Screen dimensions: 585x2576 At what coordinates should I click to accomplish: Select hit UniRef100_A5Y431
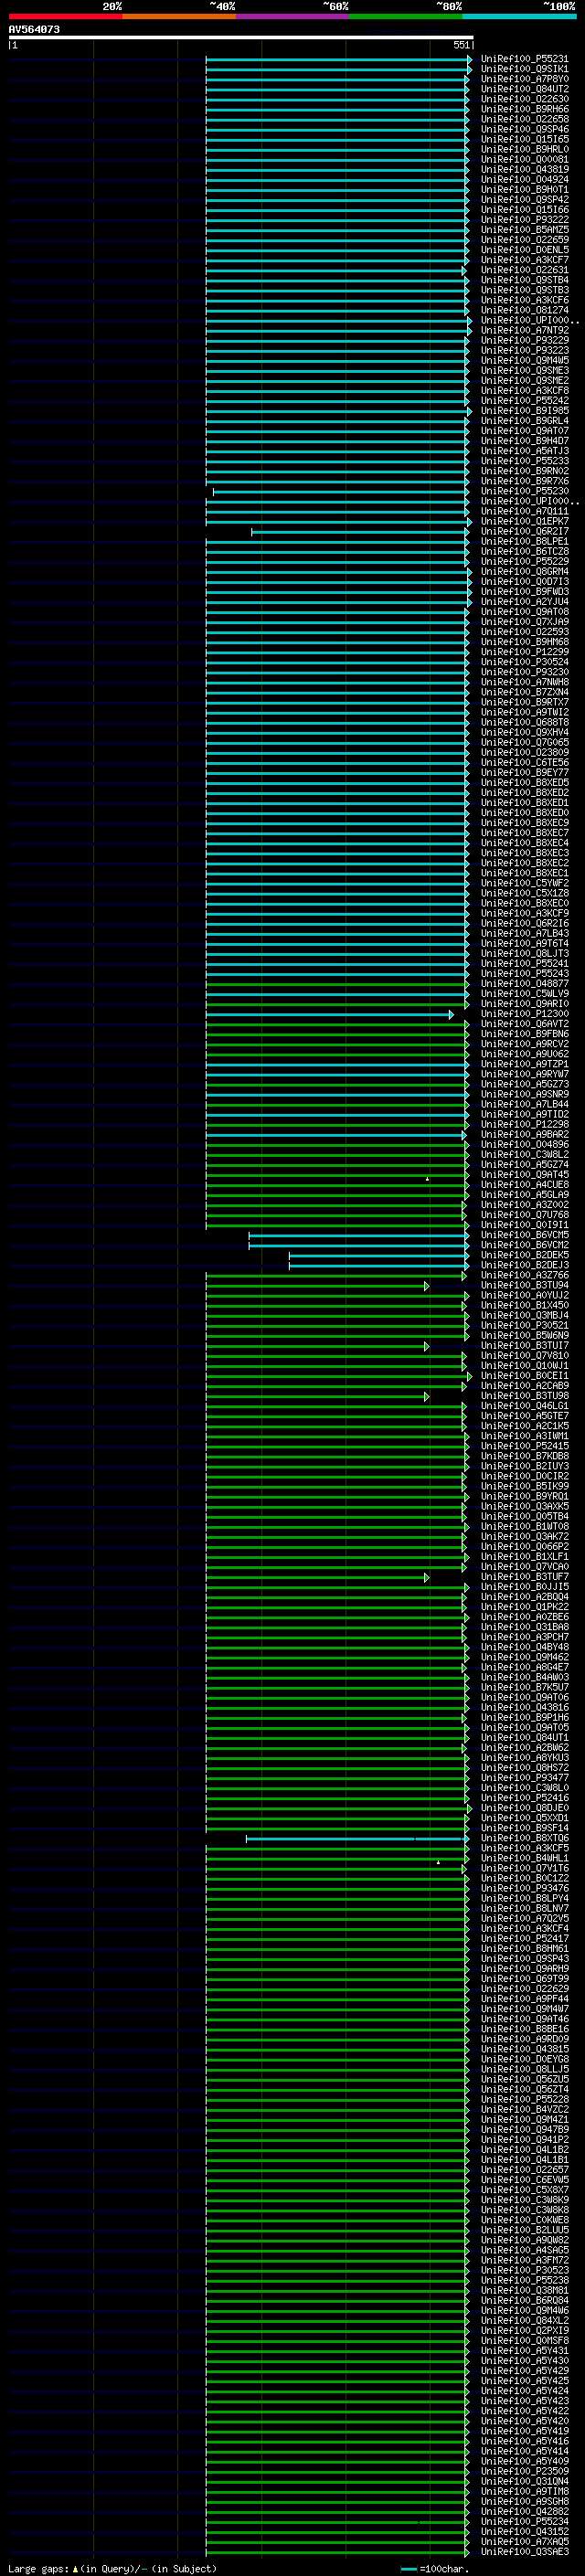coord(525,2351)
